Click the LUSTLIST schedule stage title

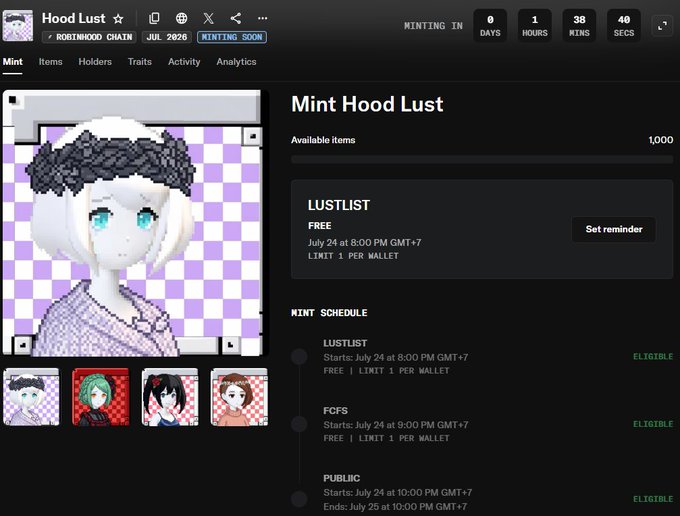coord(345,343)
